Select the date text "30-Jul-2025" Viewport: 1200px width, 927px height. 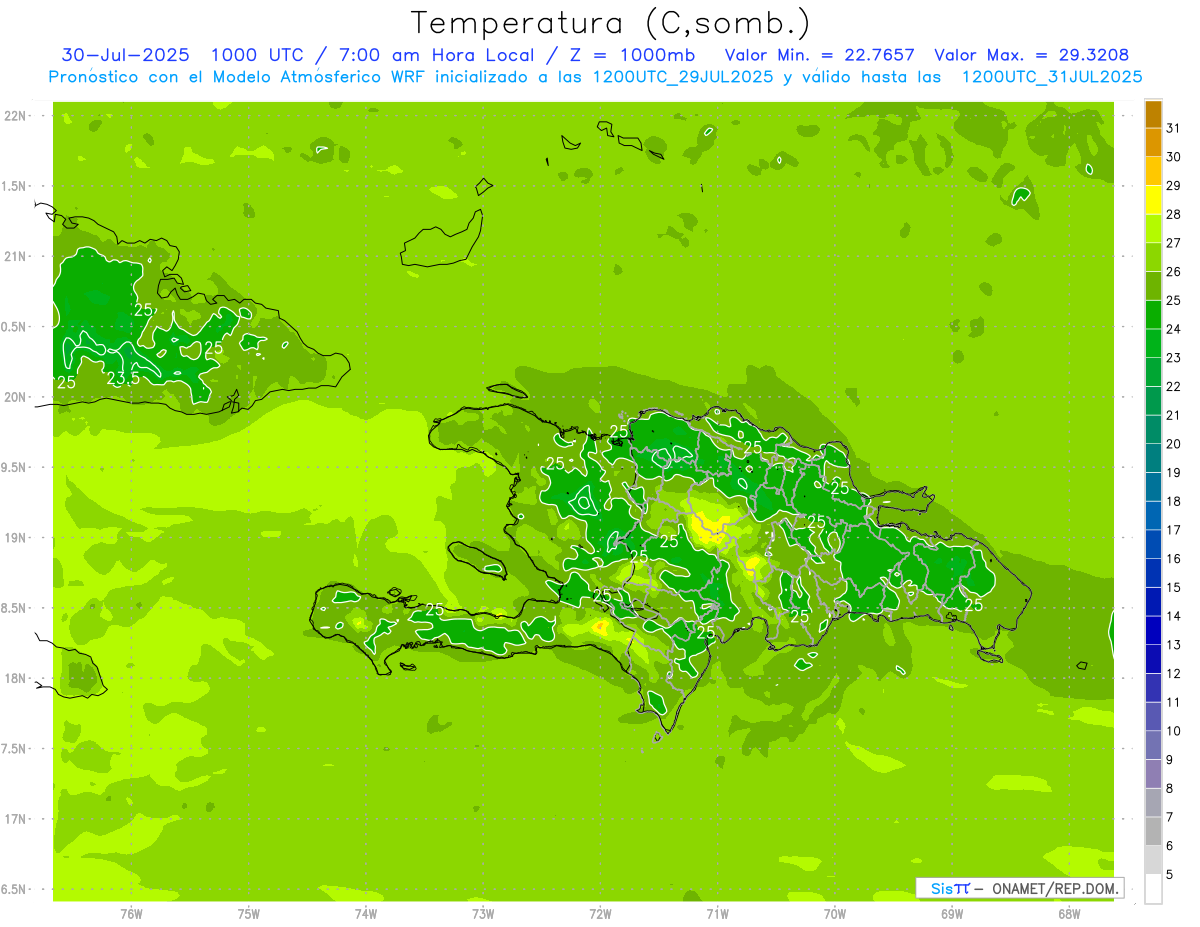pos(125,55)
